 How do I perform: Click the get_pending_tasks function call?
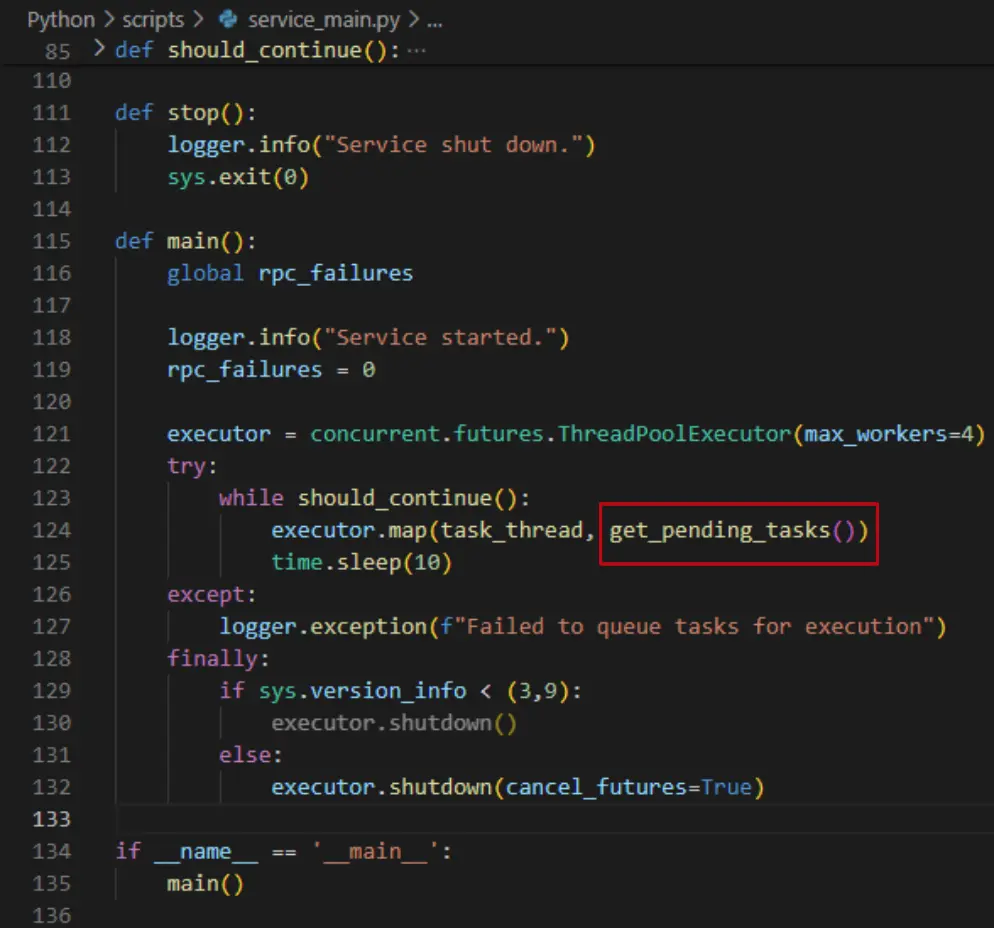coord(720,530)
